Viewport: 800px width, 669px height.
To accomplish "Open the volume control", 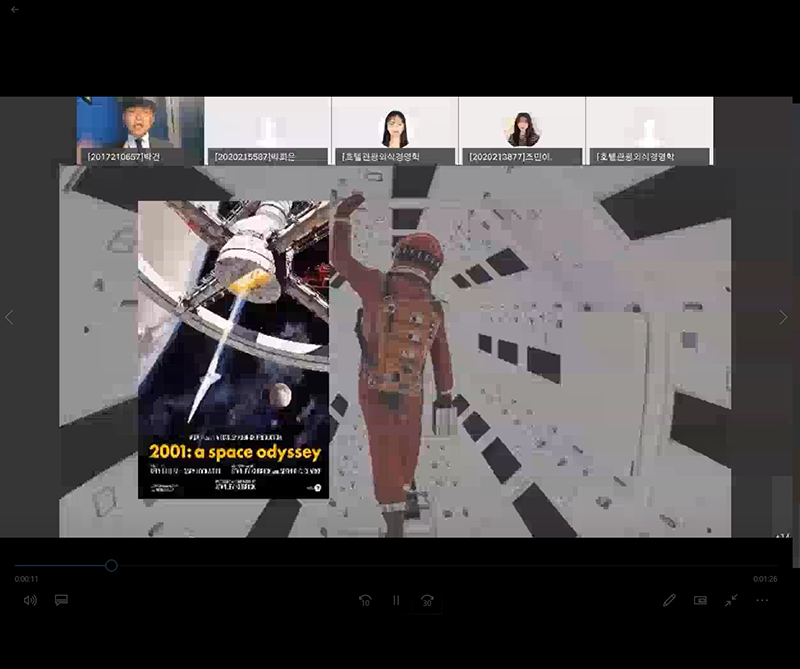I will coord(30,600).
